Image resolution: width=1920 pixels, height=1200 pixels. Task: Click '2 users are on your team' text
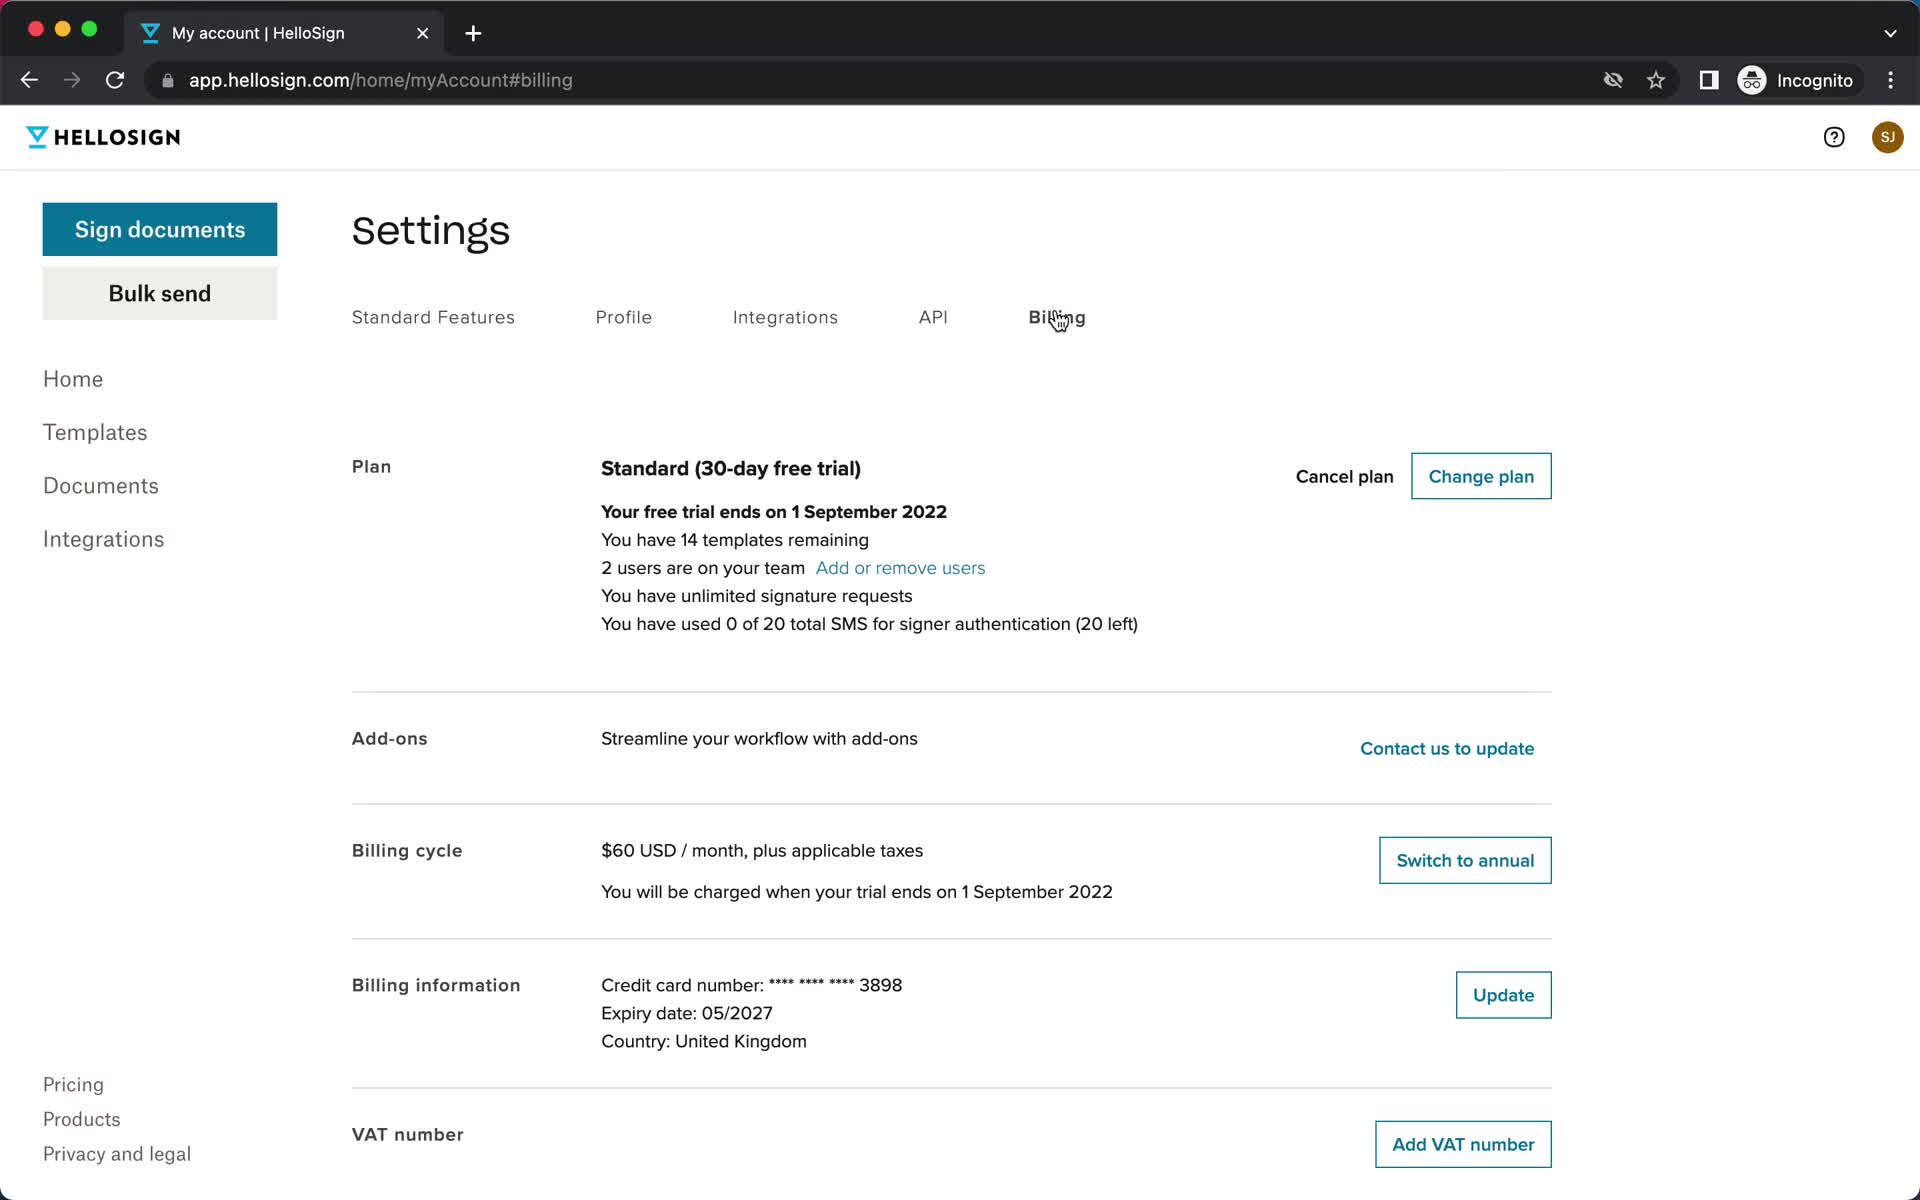[x=703, y=568]
